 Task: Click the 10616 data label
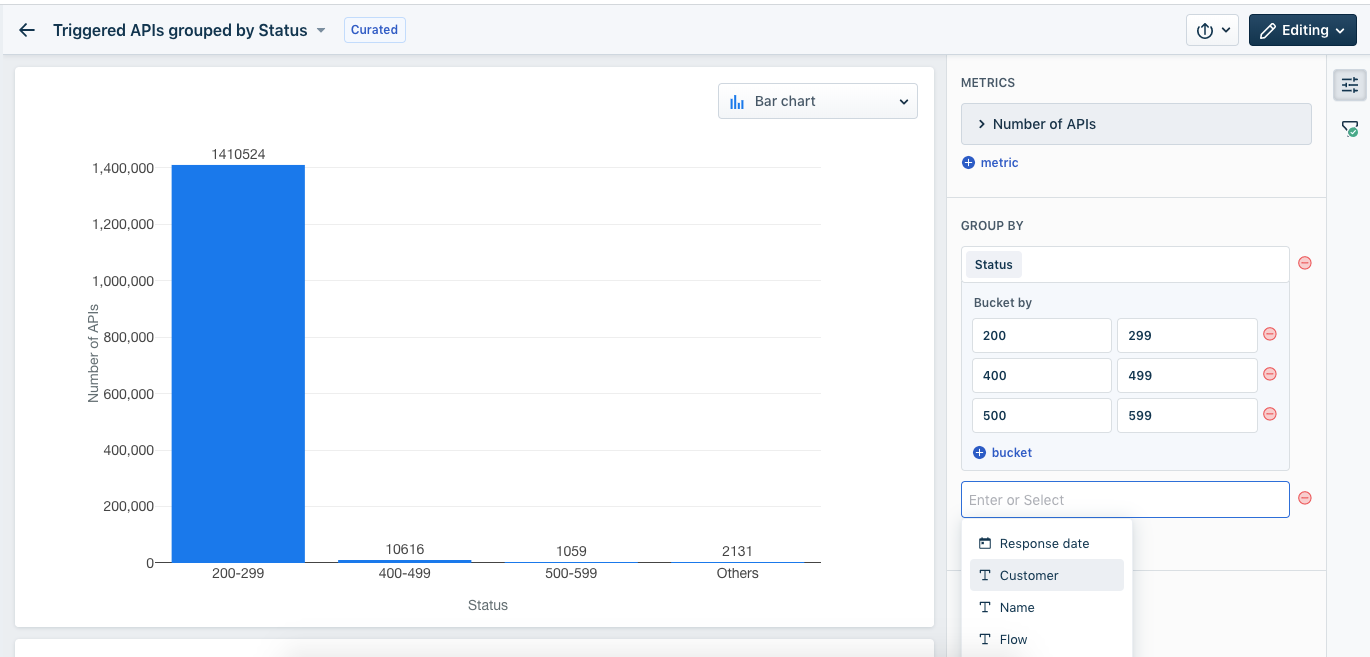pyautogui.click(x=405, y=549)
